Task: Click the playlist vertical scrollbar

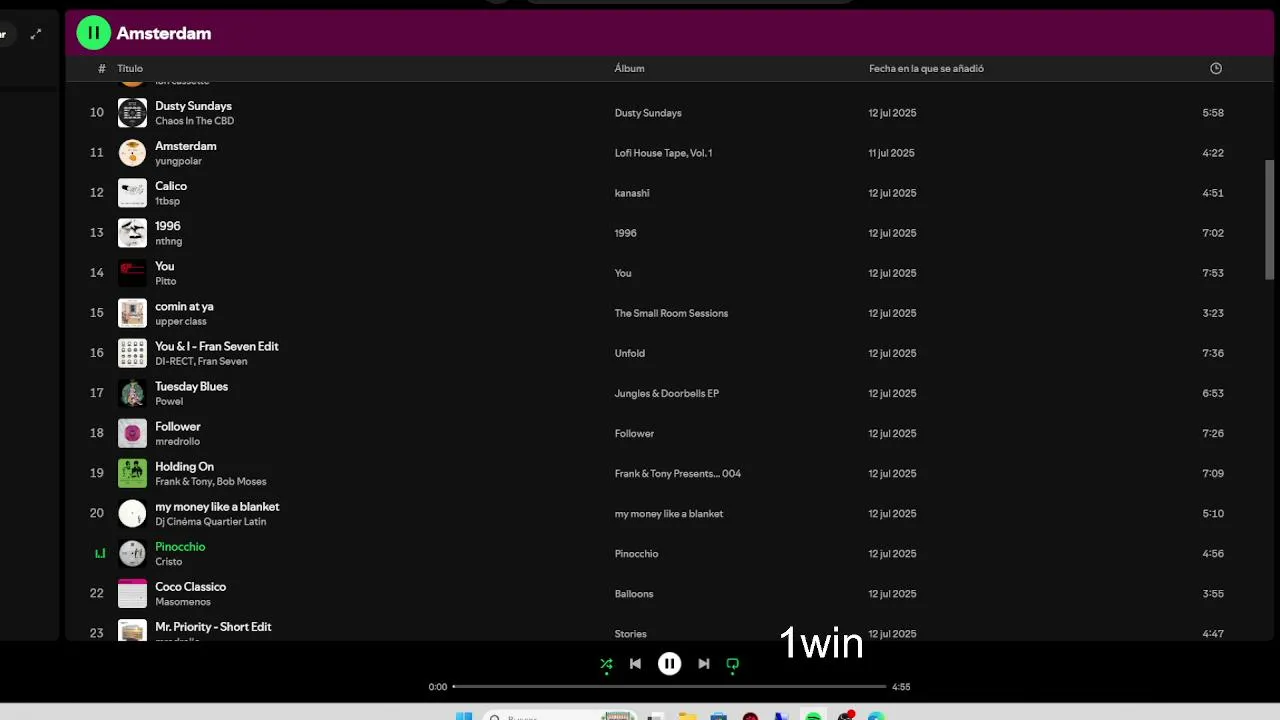Action: (x=1270, y=220)
